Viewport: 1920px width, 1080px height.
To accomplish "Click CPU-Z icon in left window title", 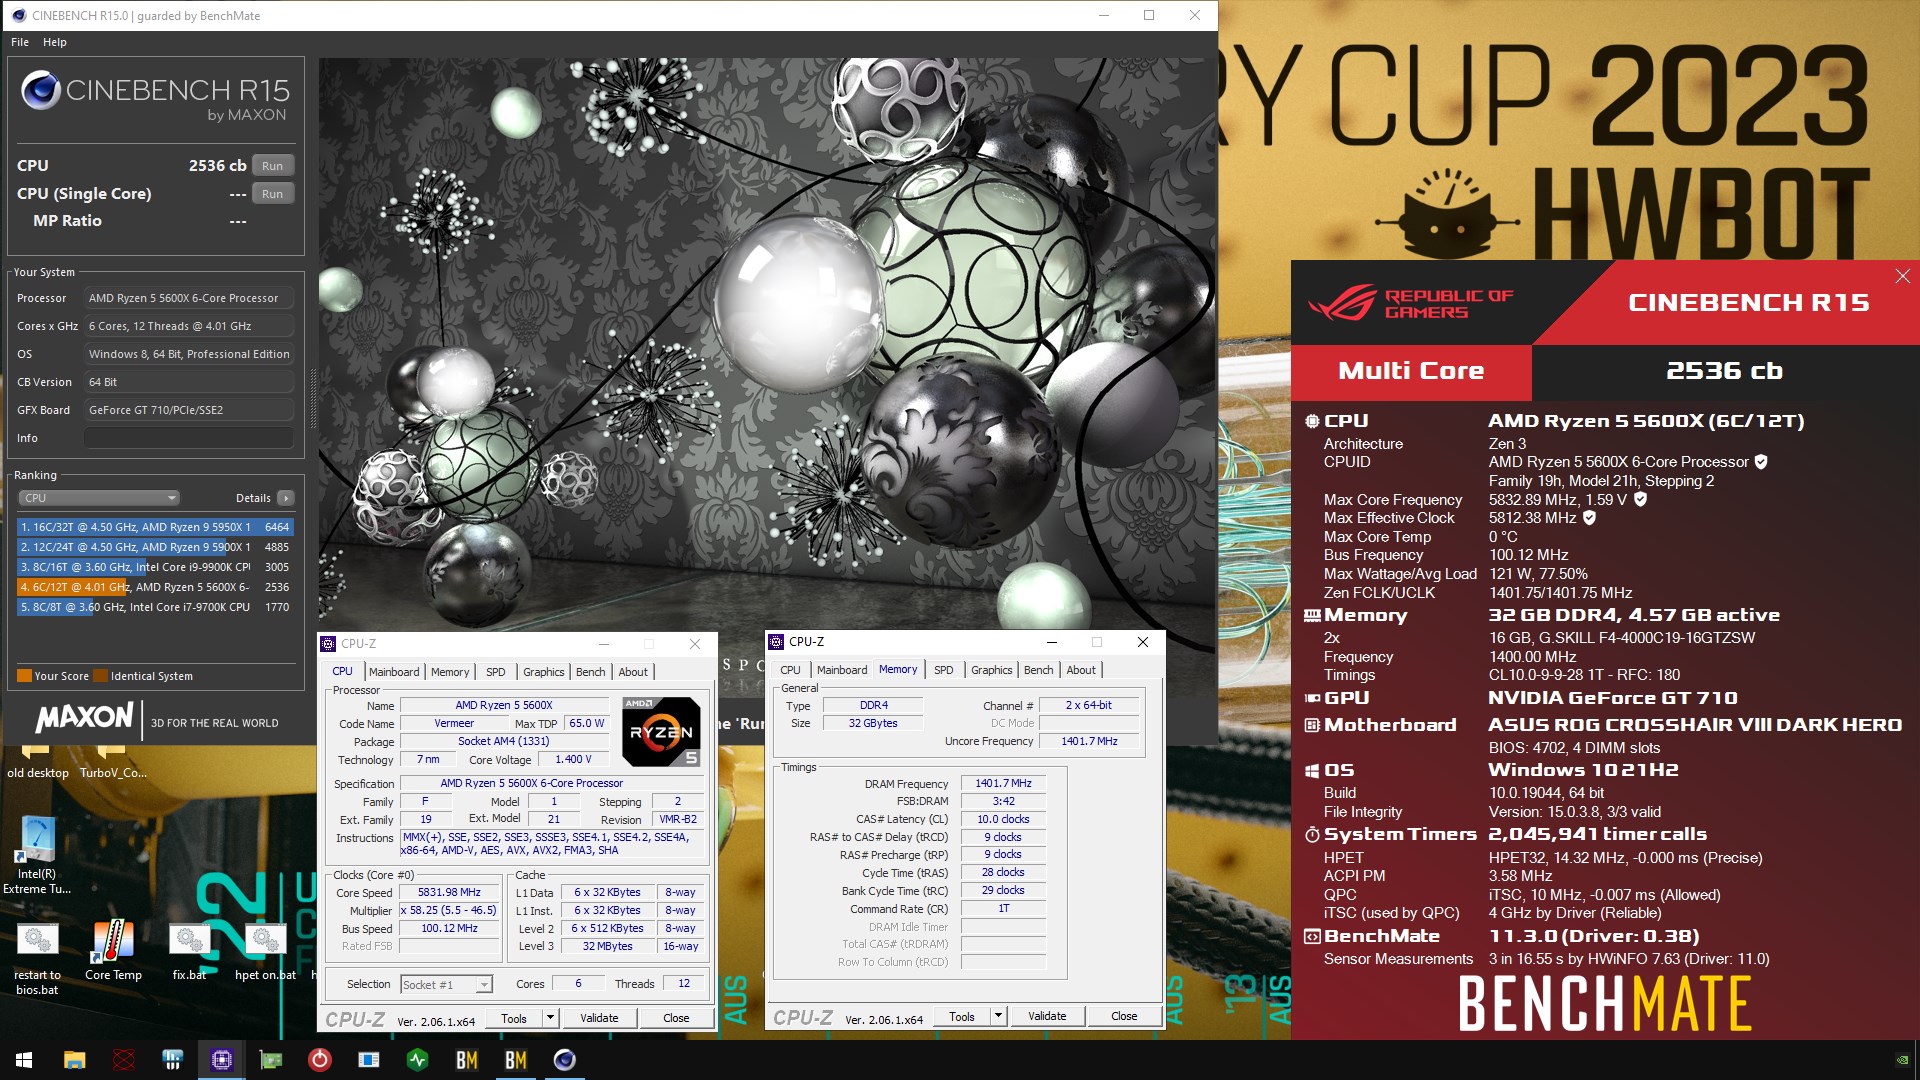I will tap(329, 644).
